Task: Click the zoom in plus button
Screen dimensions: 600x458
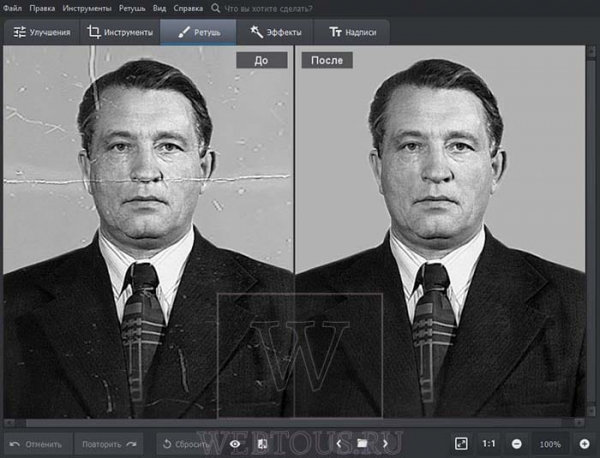Action: pos(584,444)
